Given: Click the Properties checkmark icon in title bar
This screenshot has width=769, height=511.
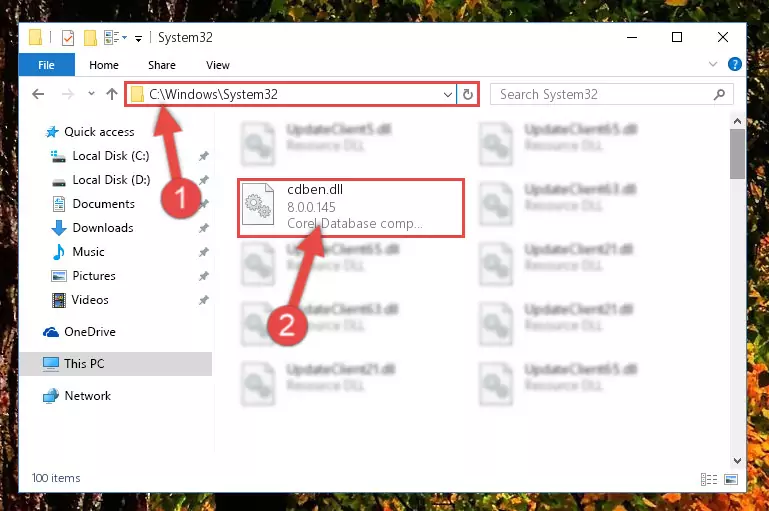Looking at the screenshot, I should (x=68, y=38).
